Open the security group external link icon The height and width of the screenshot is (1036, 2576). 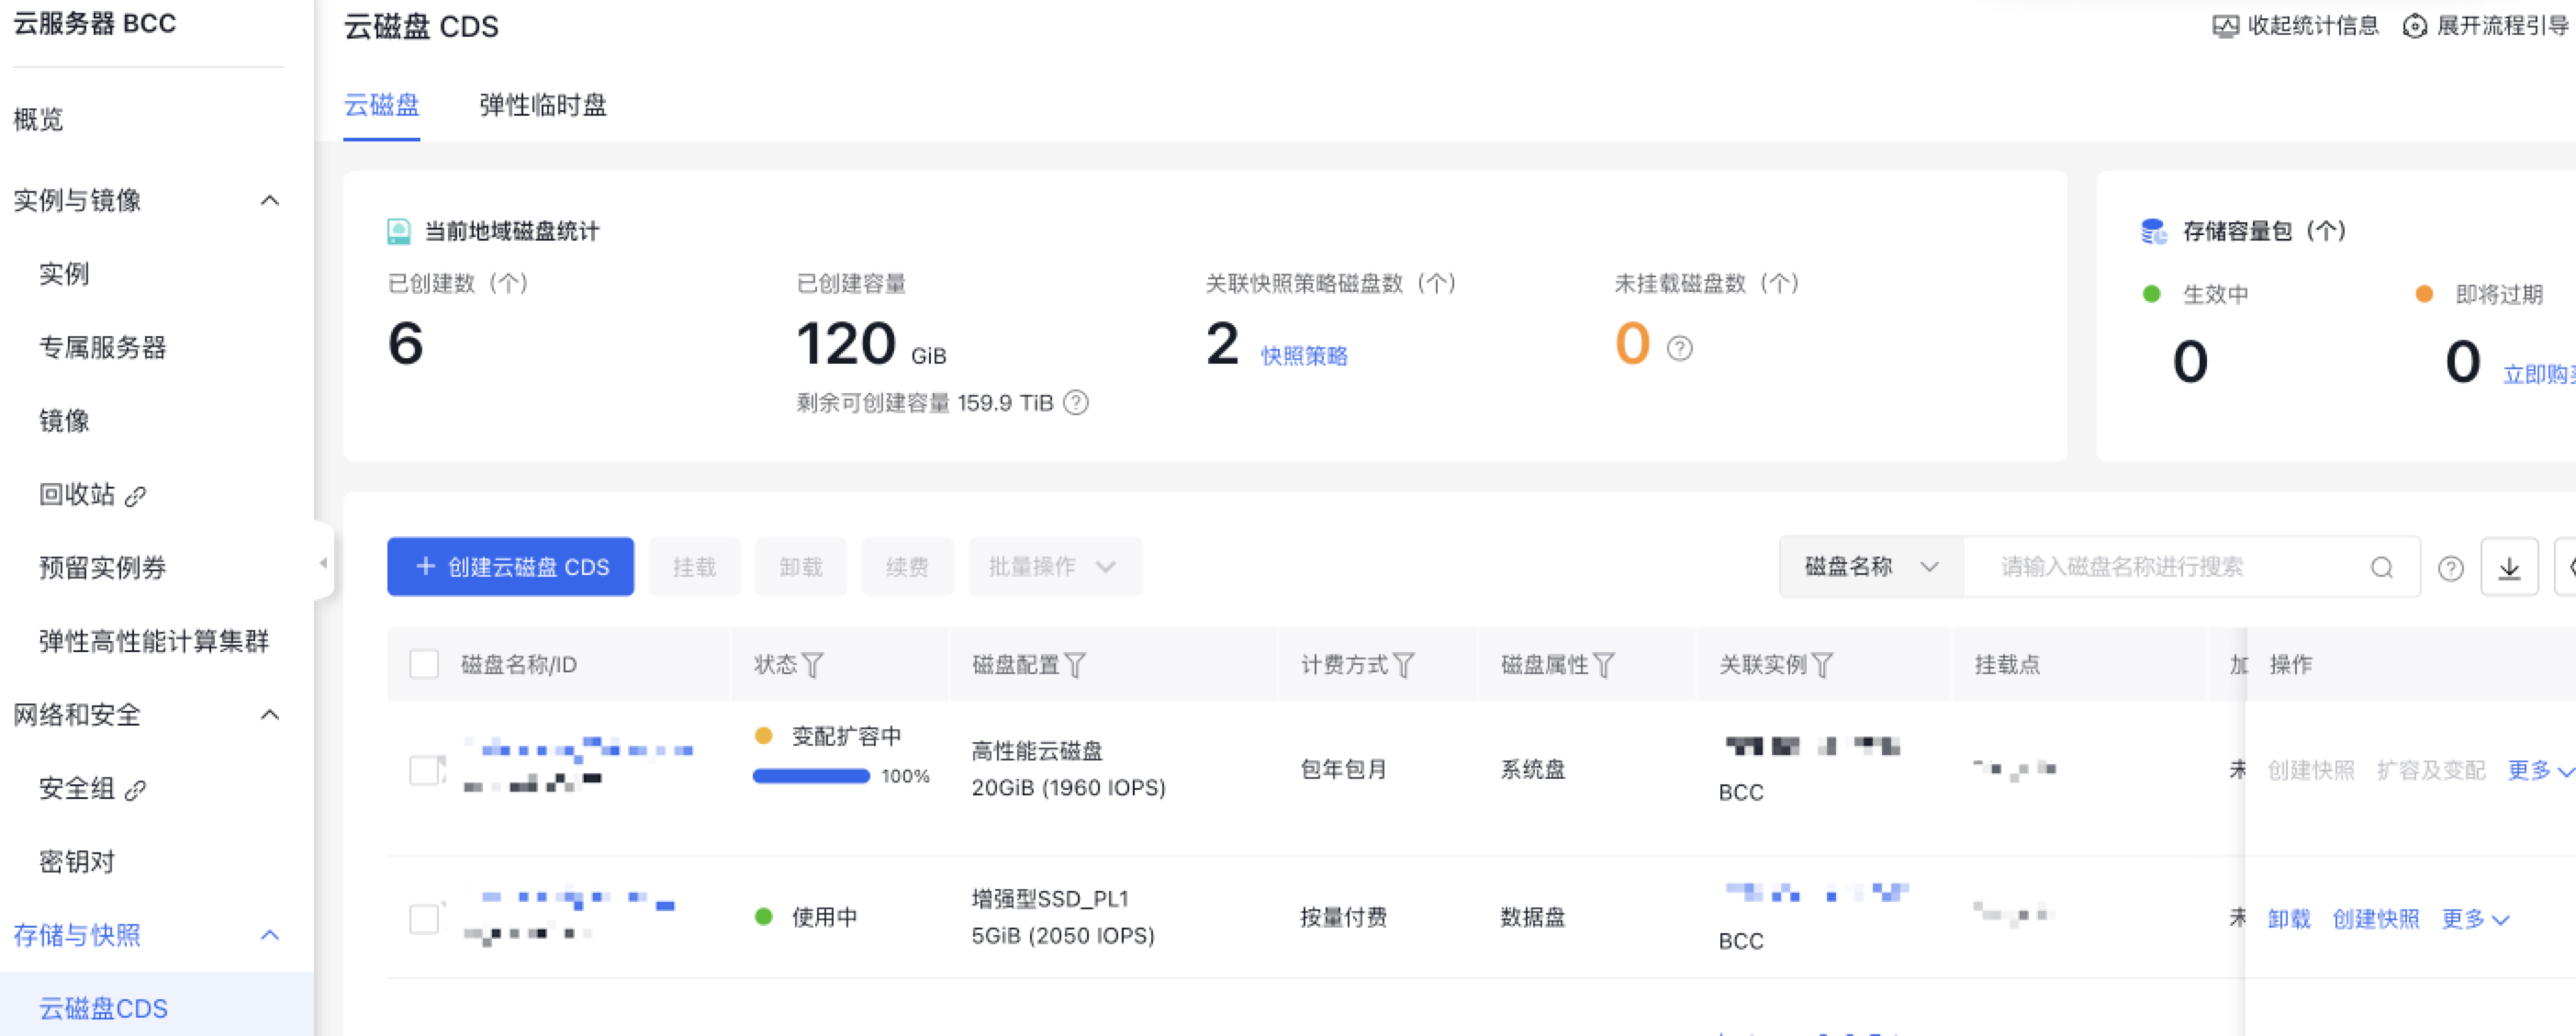pyautogui.click(x=135, y=789)
